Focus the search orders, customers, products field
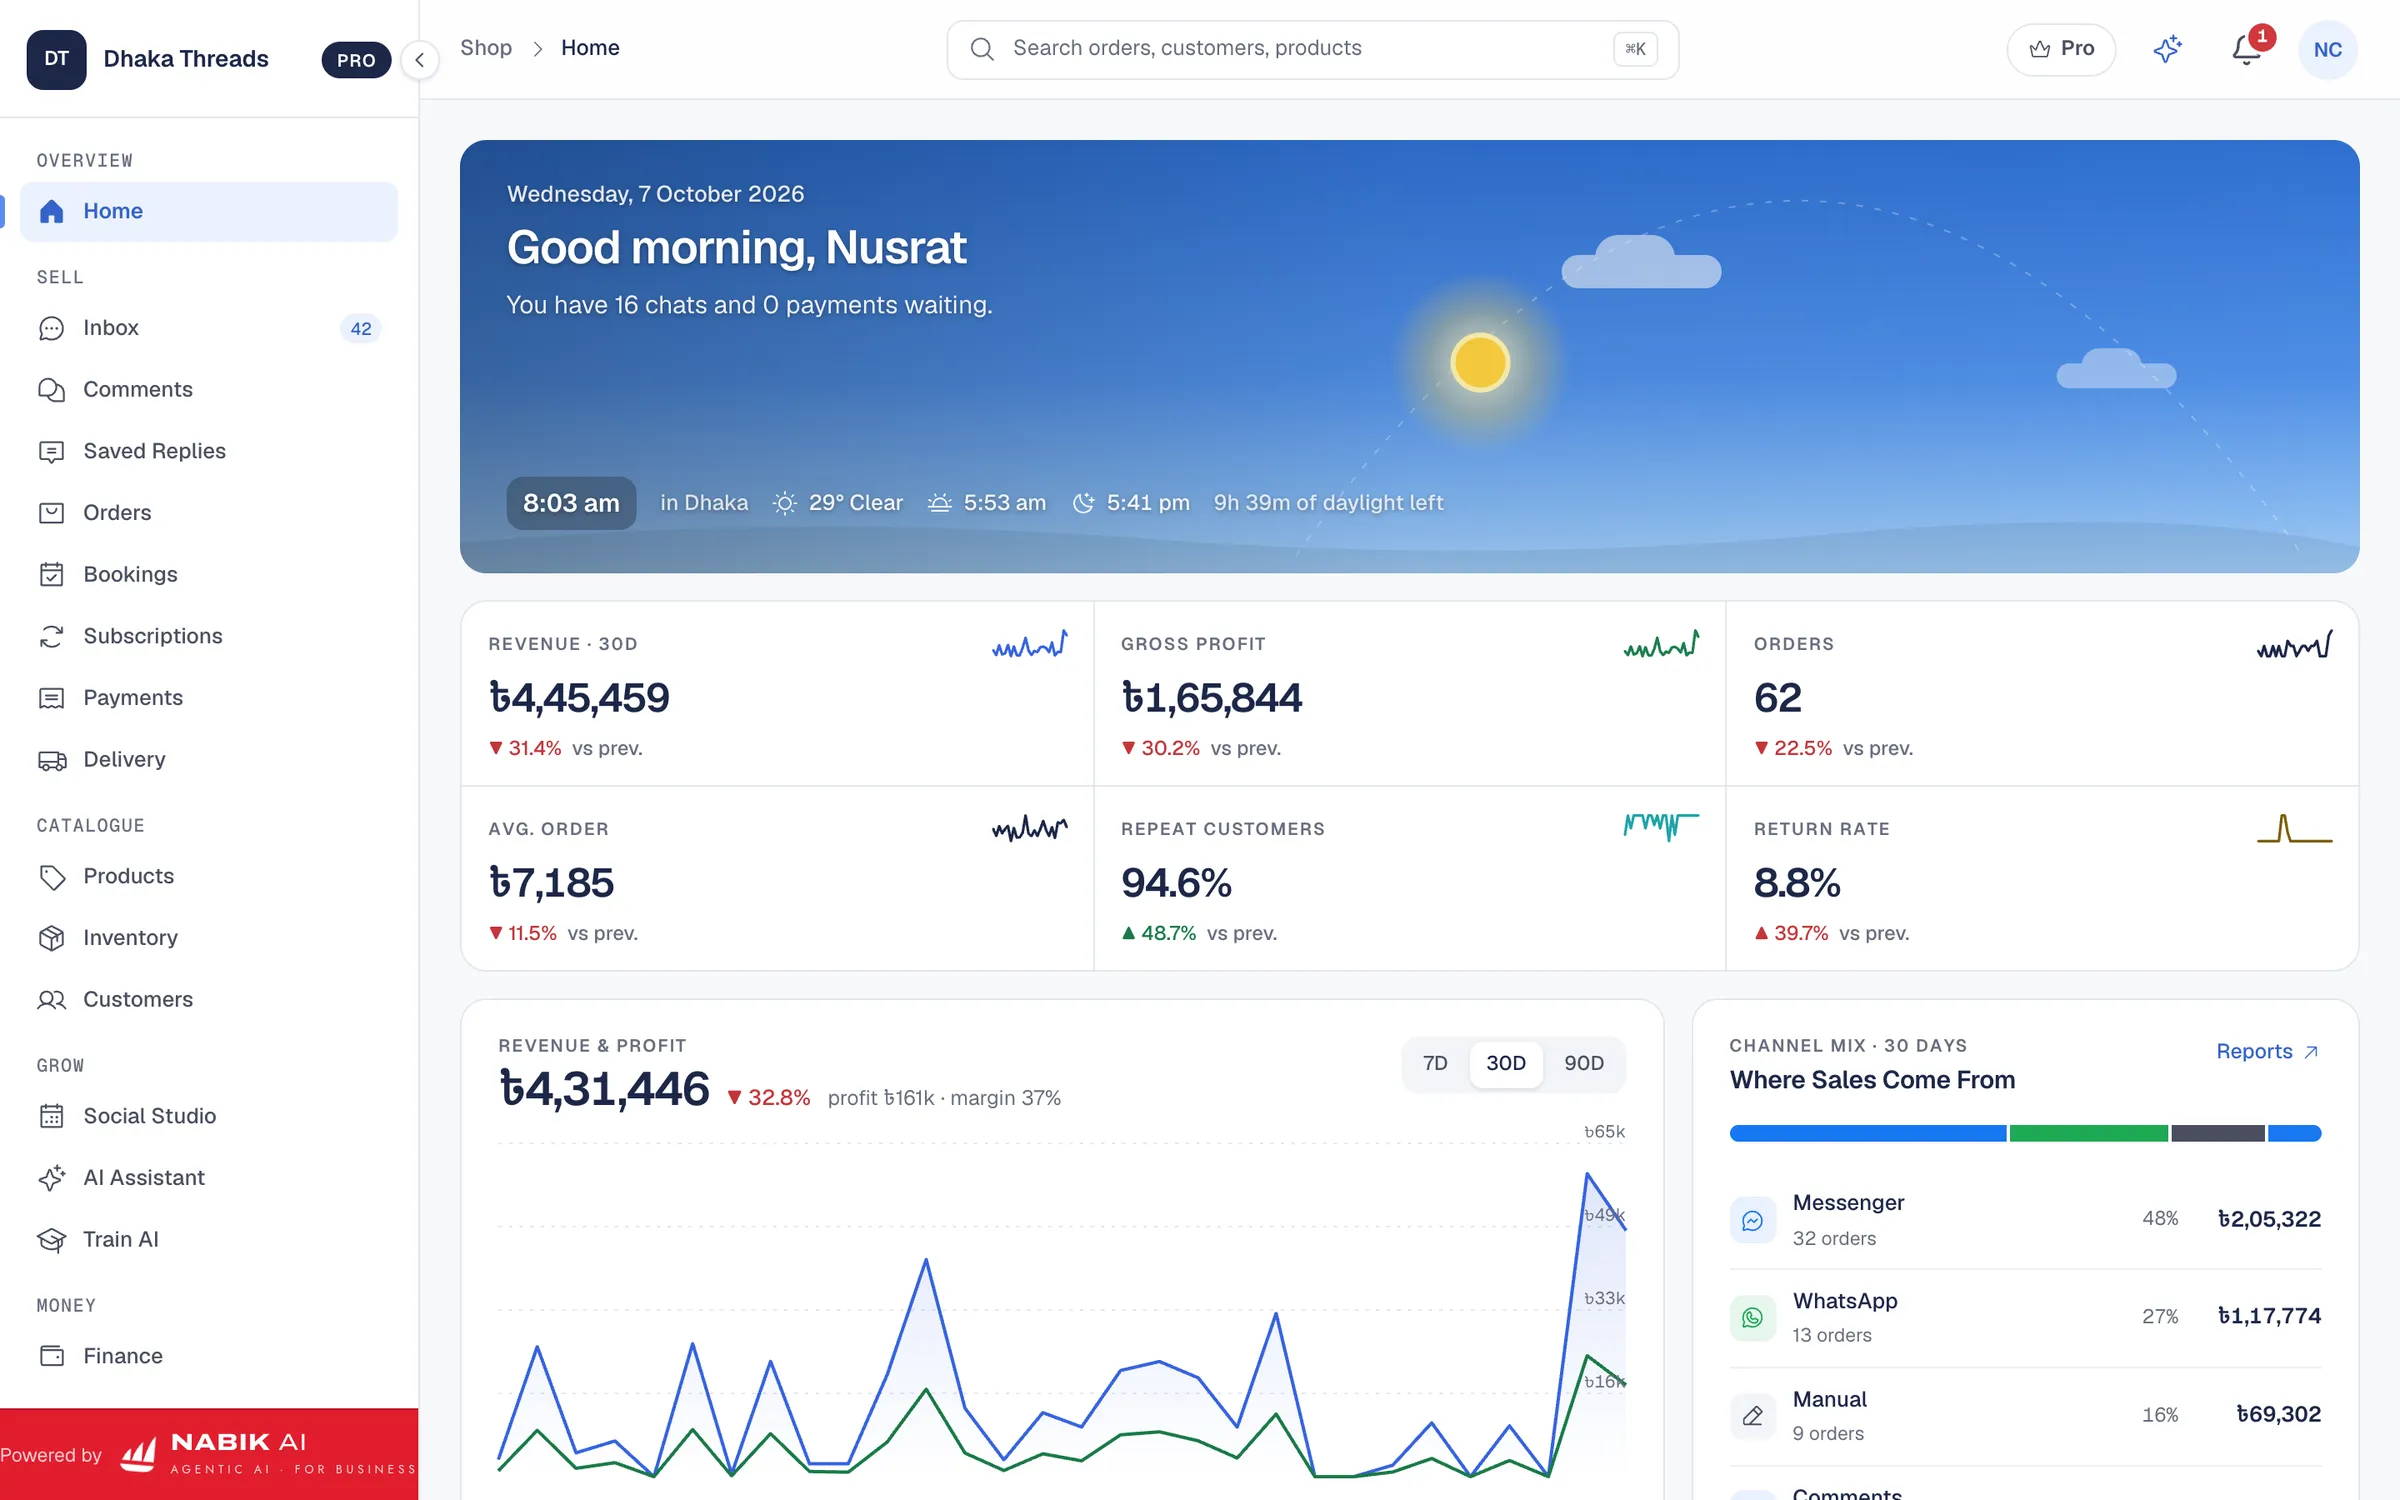 point(1312,49)
